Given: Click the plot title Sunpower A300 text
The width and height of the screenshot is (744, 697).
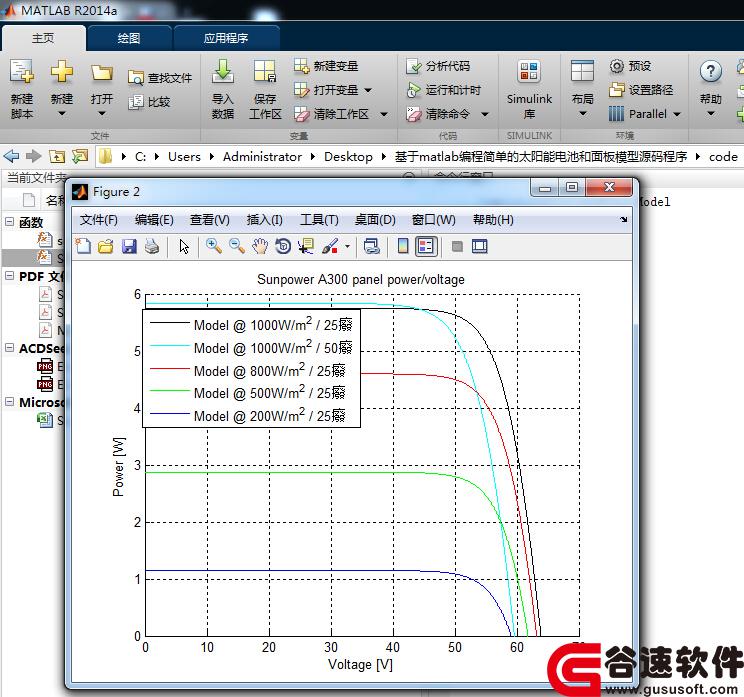Looking at the screenshot, I should [361, 279].
